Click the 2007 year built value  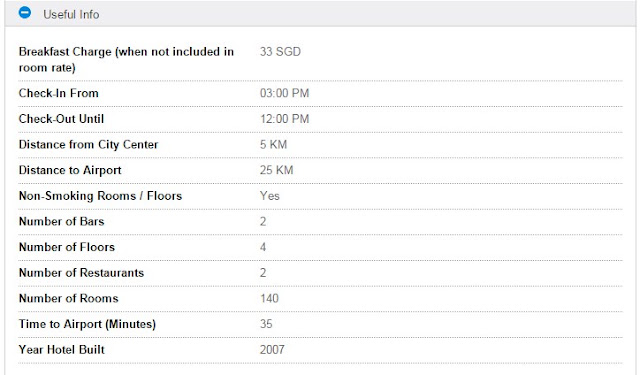pos(272,350)
